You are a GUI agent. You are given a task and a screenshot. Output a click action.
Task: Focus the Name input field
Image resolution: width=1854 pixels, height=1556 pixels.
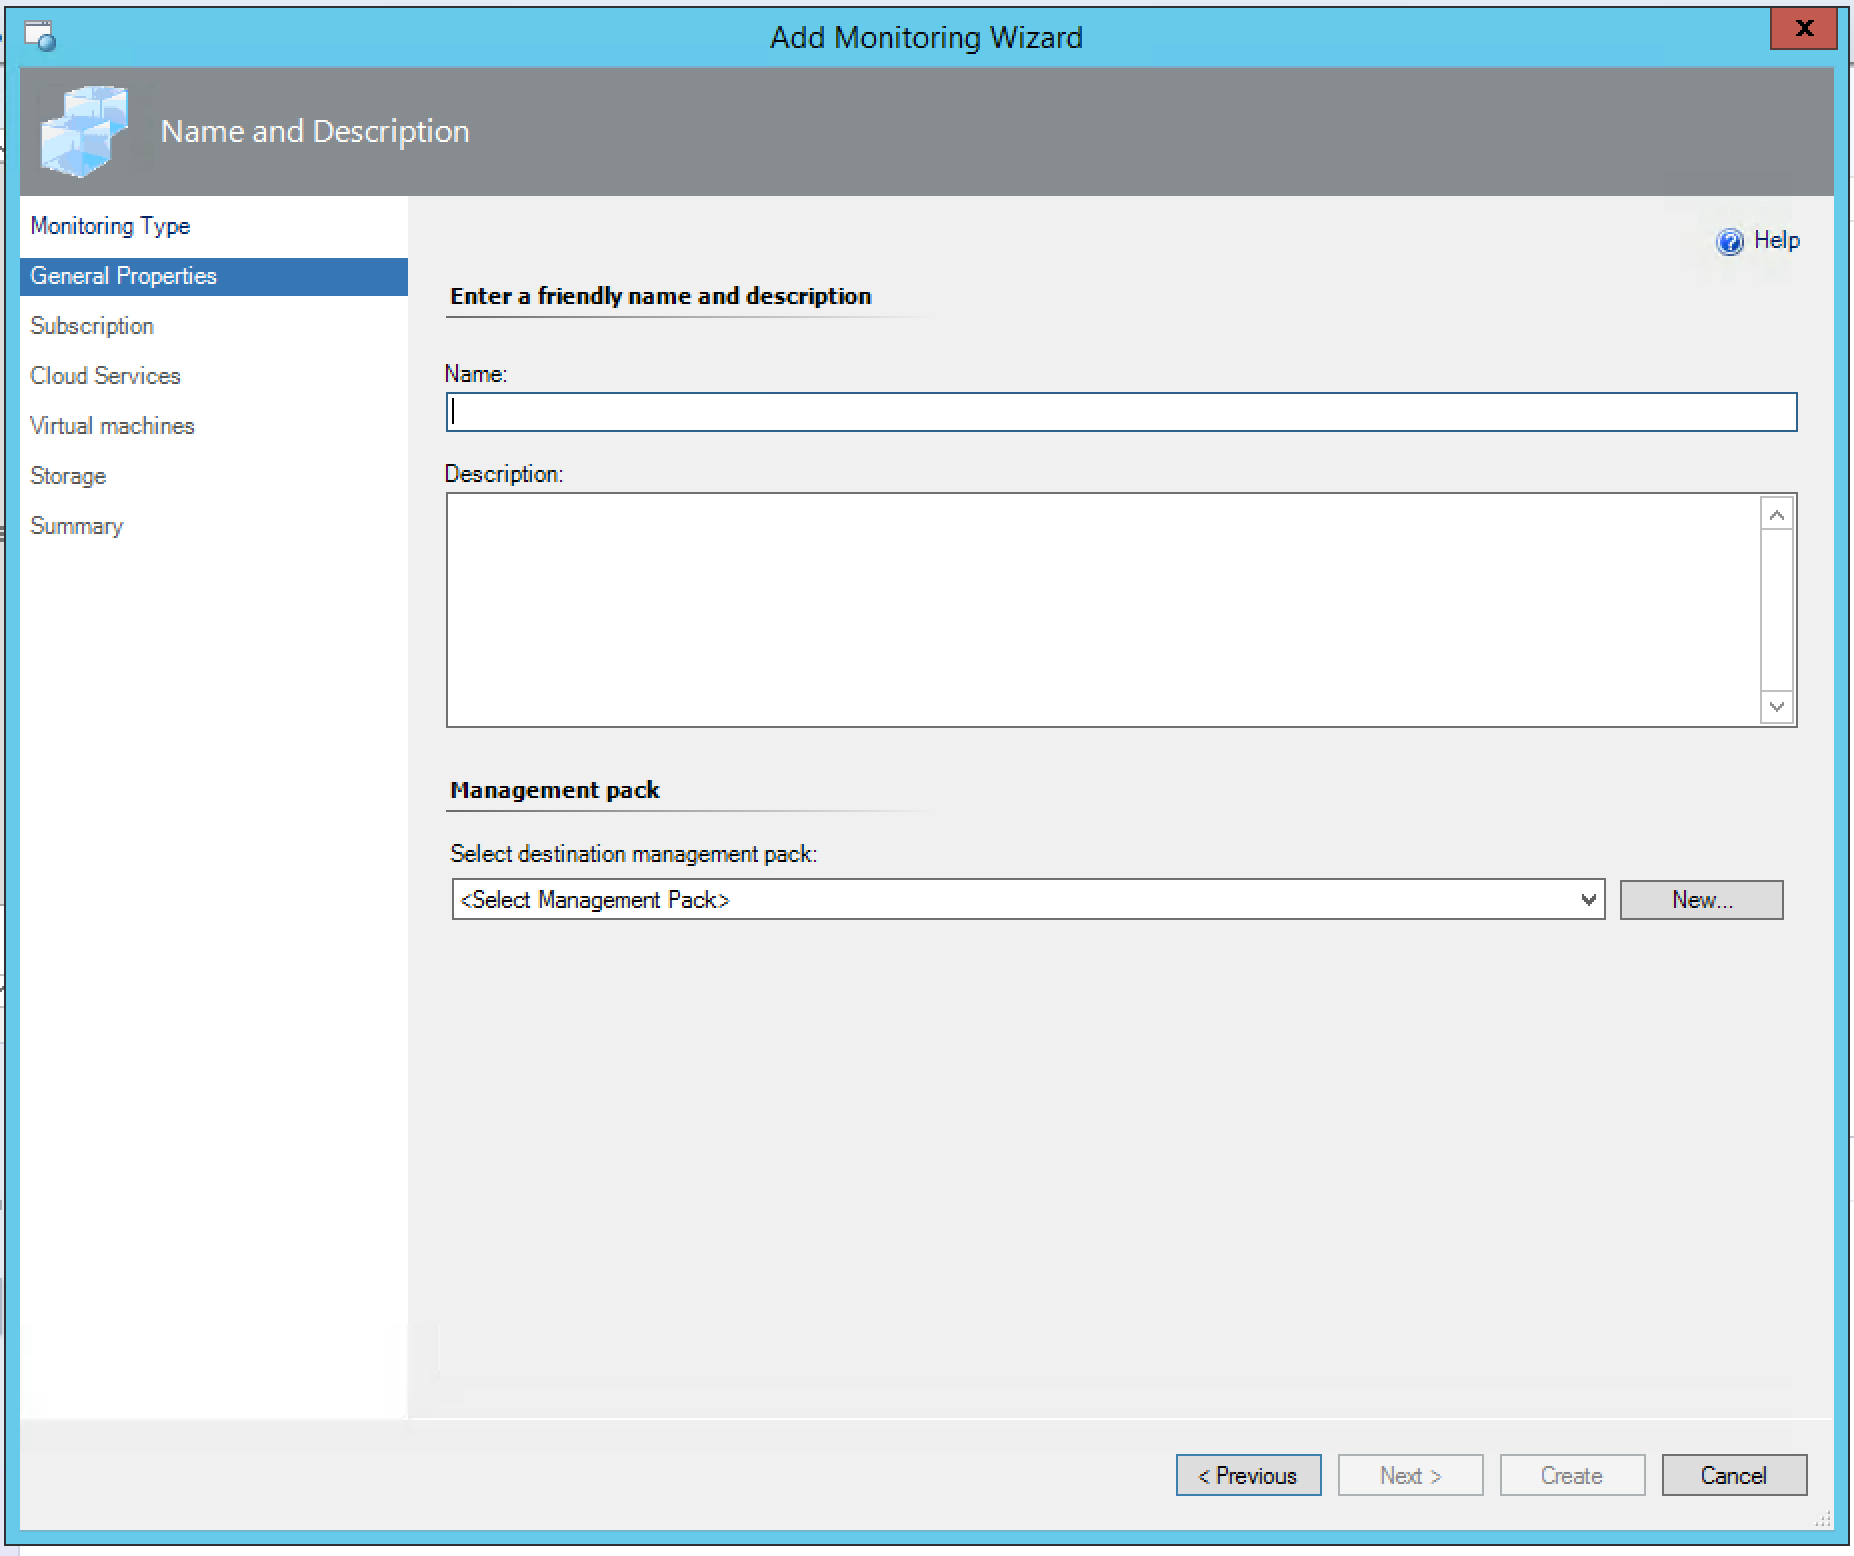click(1120, 412)
